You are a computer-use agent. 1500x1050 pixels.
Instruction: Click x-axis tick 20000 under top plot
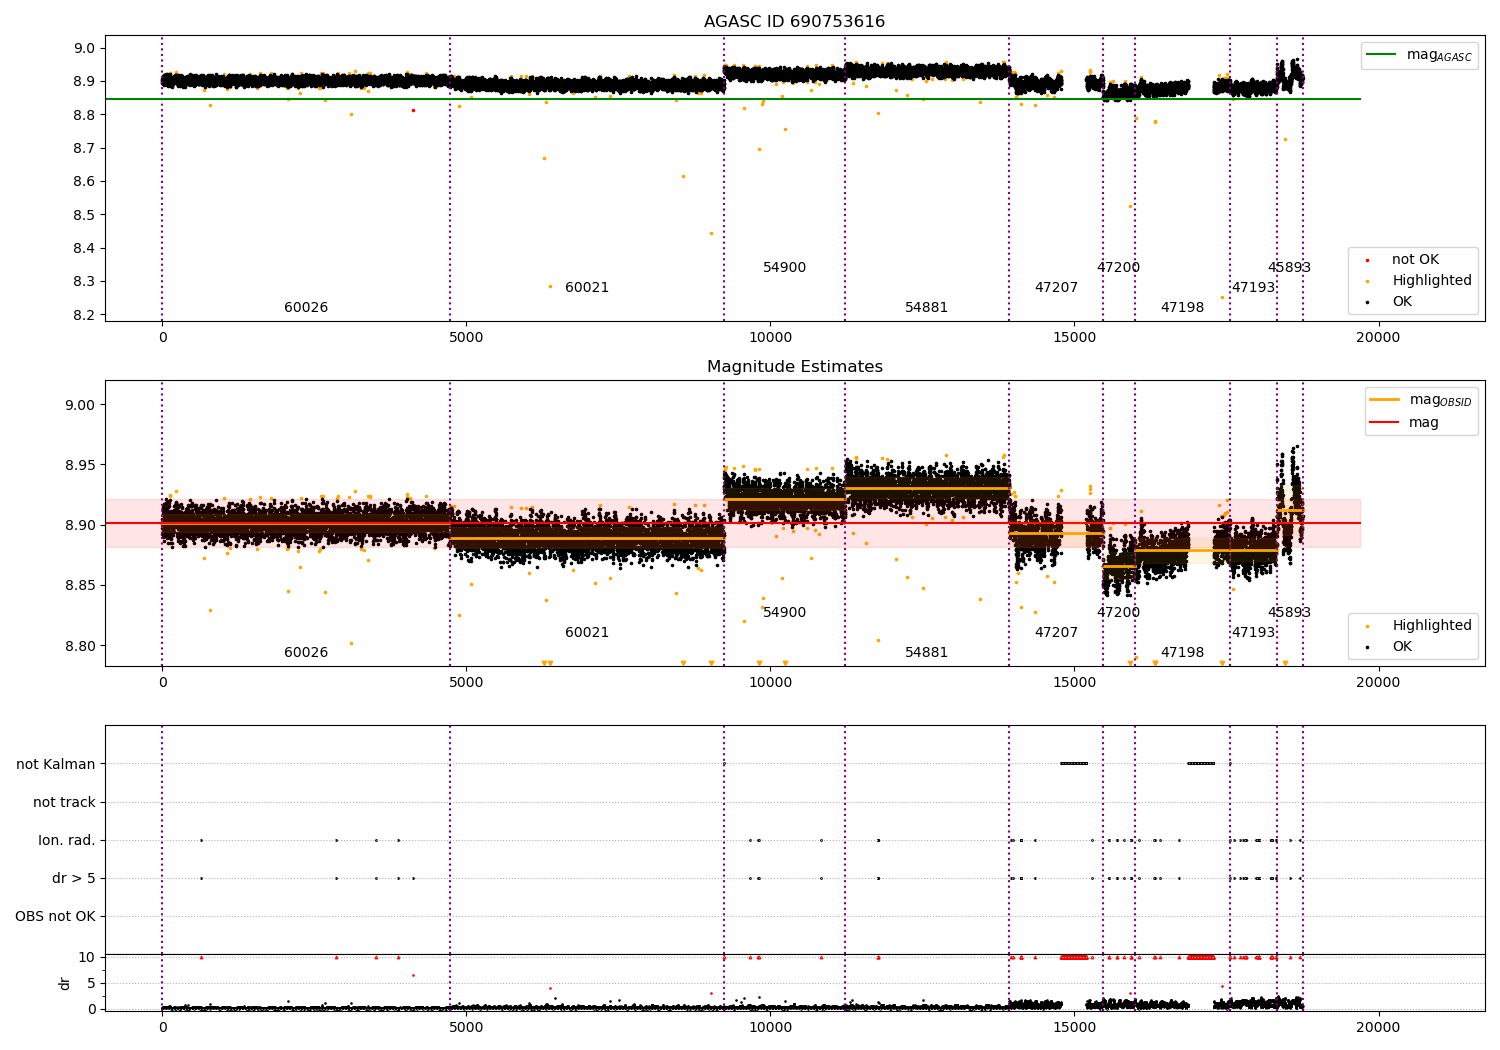(1378, 338)
